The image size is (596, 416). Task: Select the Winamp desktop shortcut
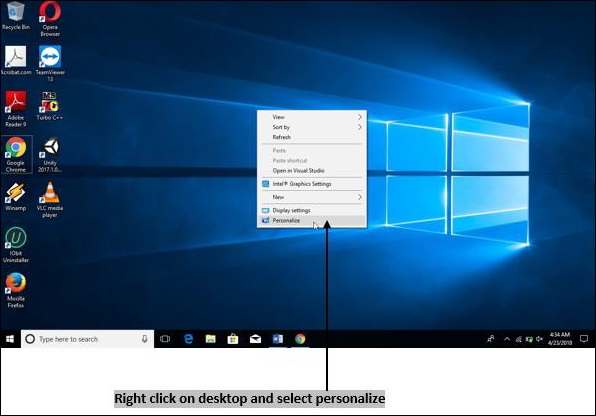click(15, 197)
